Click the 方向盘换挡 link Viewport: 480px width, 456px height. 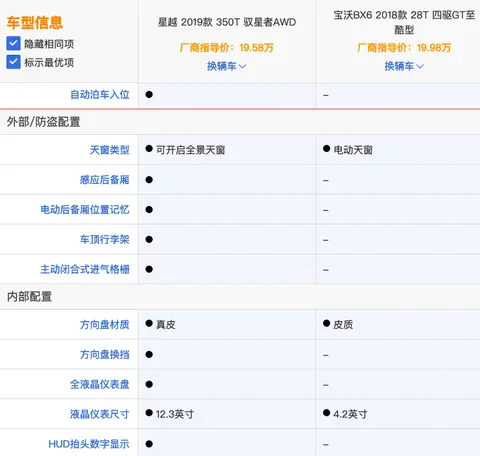(104, 355)
